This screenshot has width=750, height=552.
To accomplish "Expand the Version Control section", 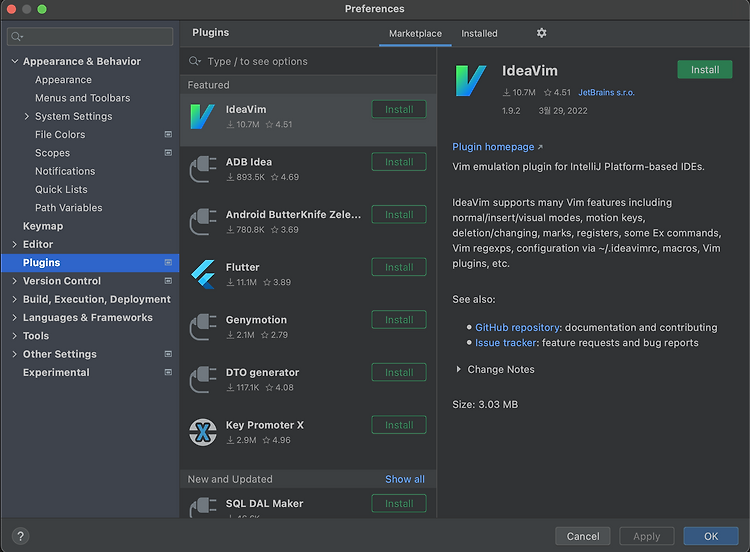I will [15, 281].
